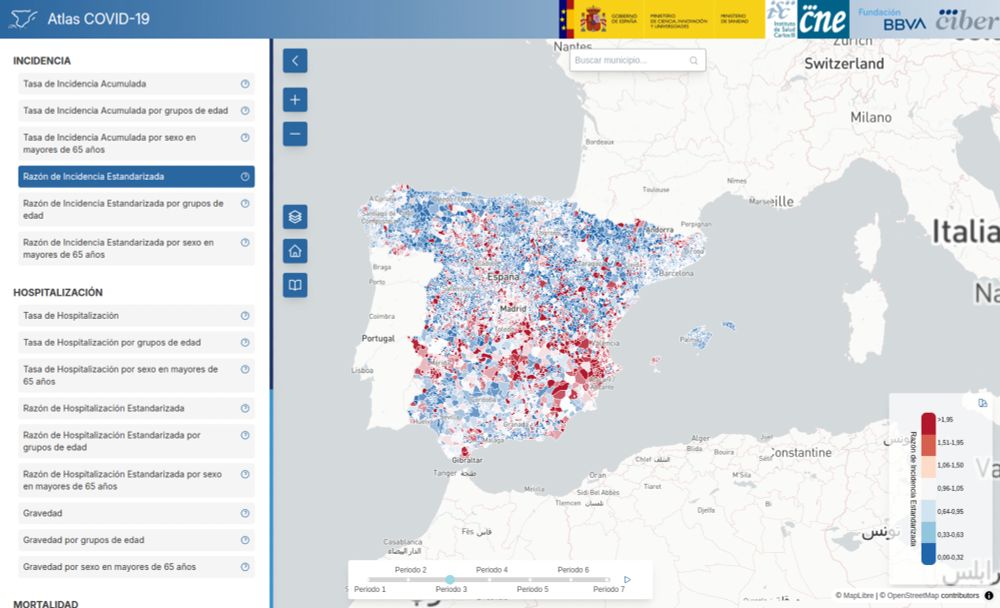Select Tasa de Incidencia Acumulada por grupos de edad
This screenshot has width=1000, height=608.
pyautogui.click(x=136, y=110)
